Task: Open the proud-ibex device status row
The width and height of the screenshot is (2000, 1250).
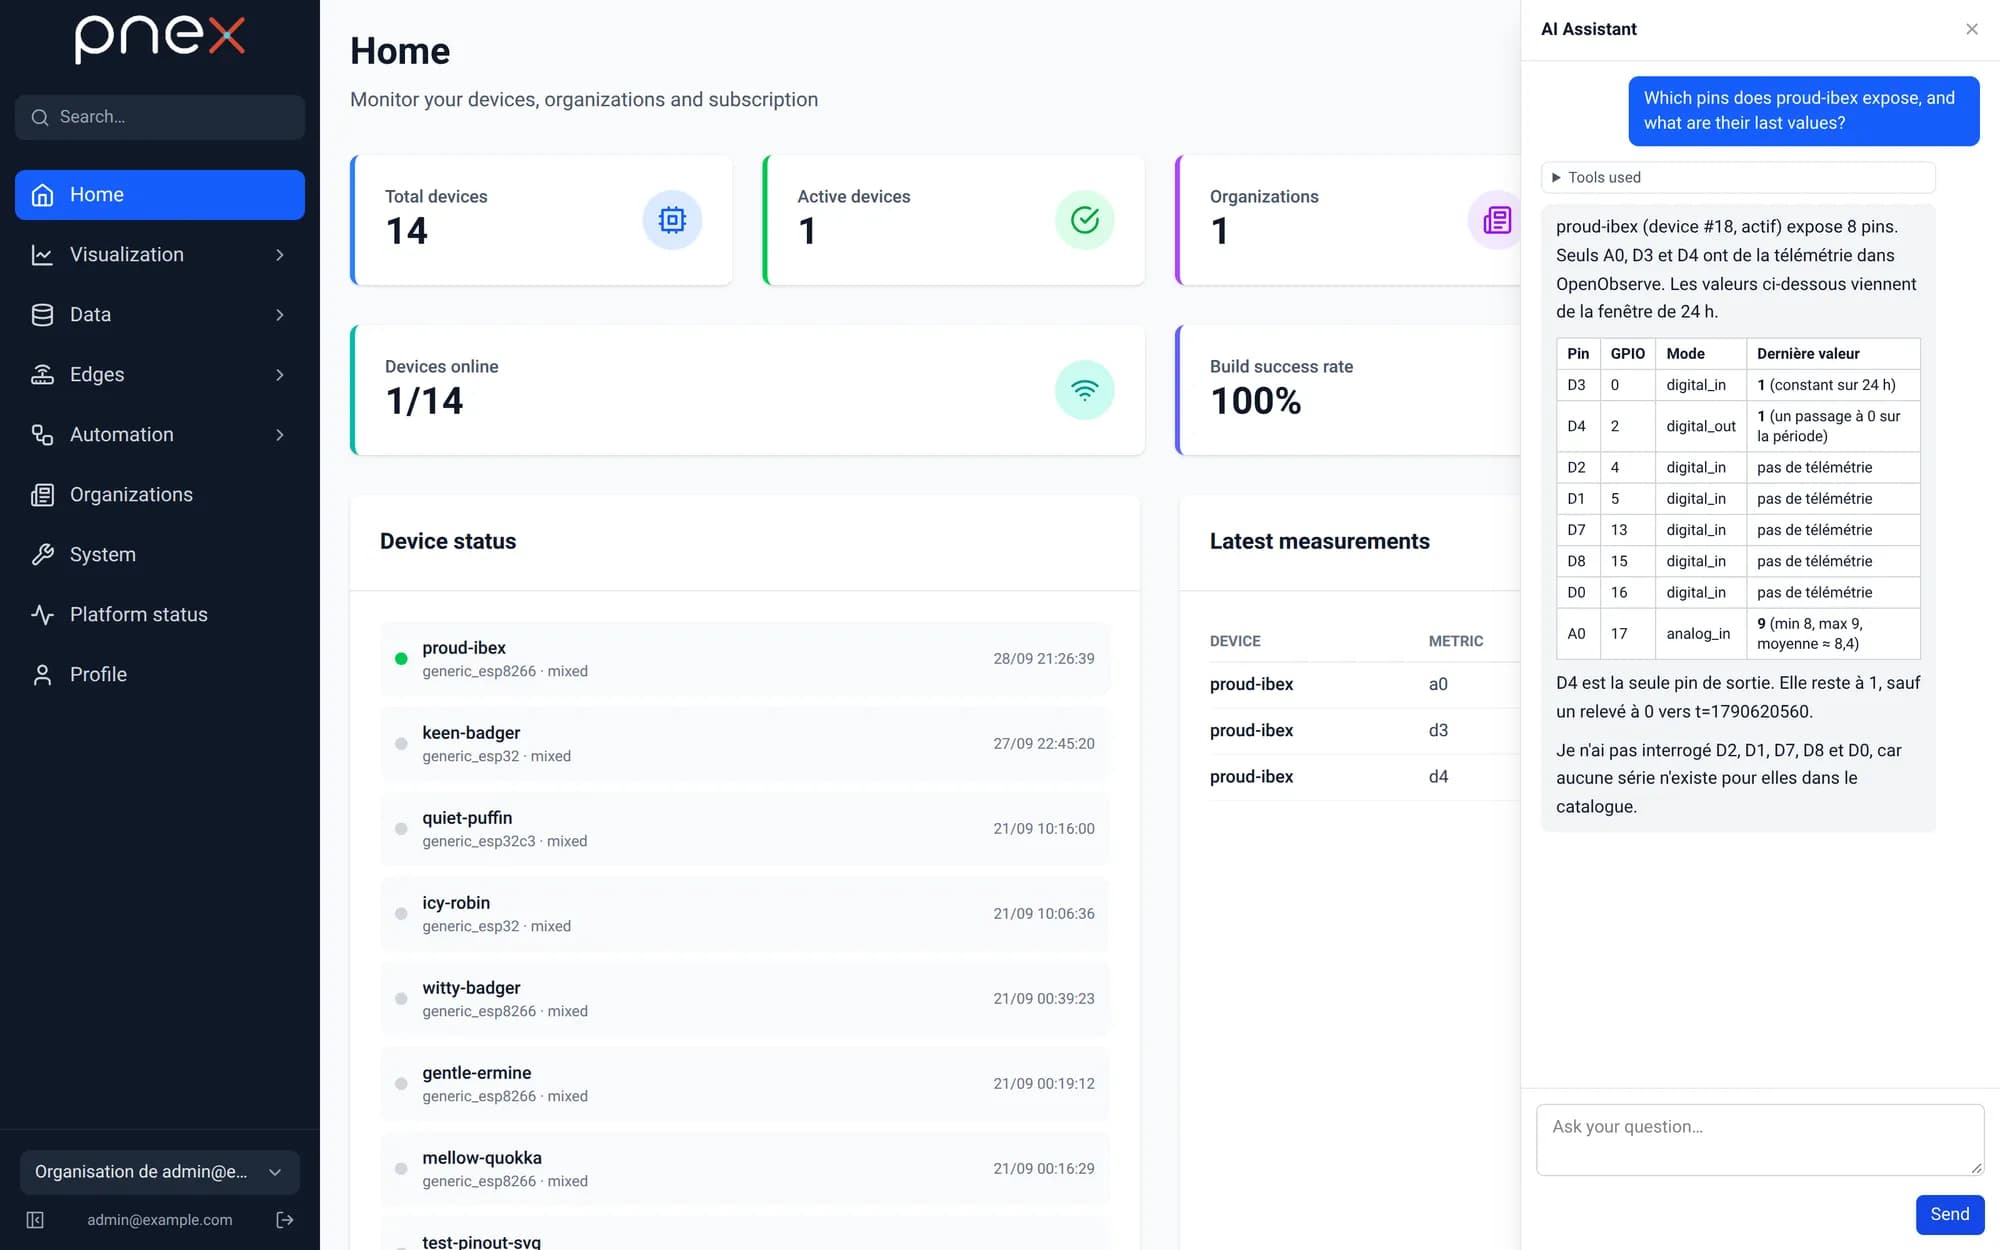Action: pos(745,659)
